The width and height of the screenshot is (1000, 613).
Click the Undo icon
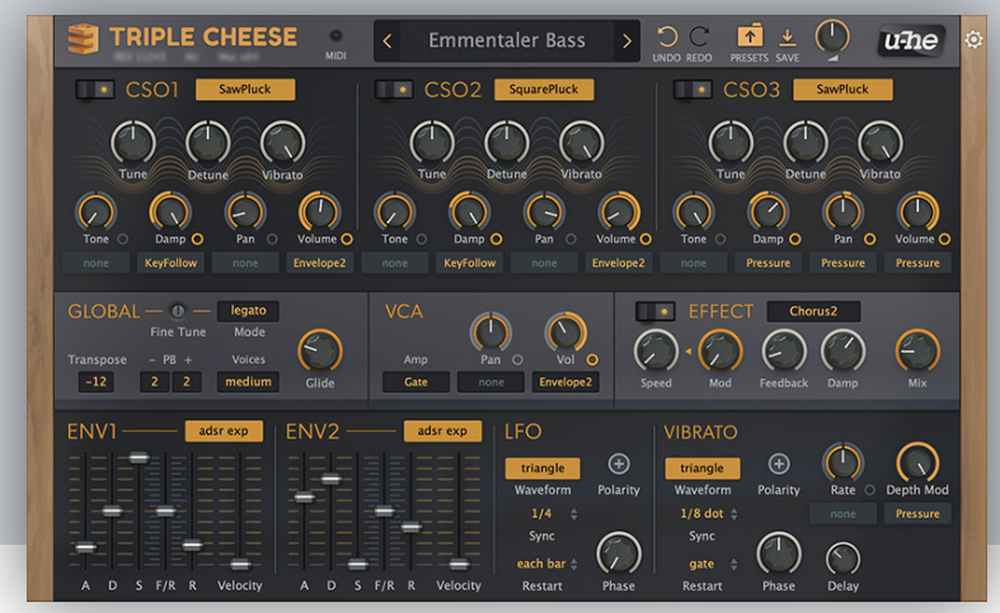(x=666, y=37)
